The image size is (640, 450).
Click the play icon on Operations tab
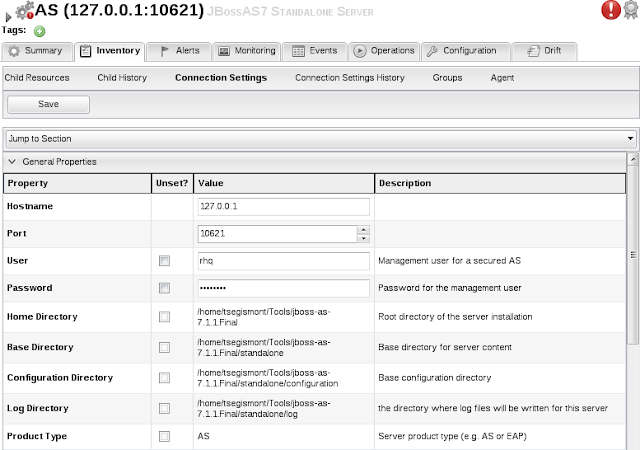[360, 51]
